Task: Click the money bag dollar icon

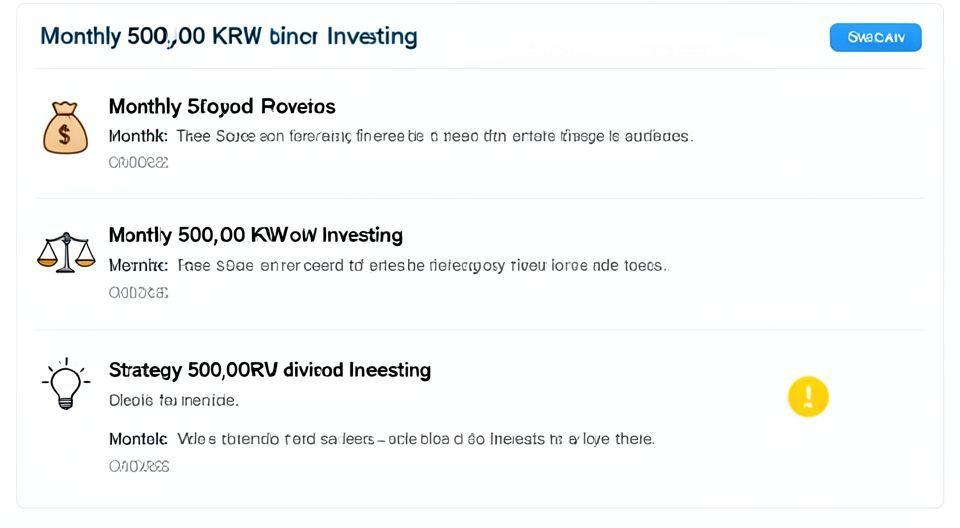Action: [65, 128]
